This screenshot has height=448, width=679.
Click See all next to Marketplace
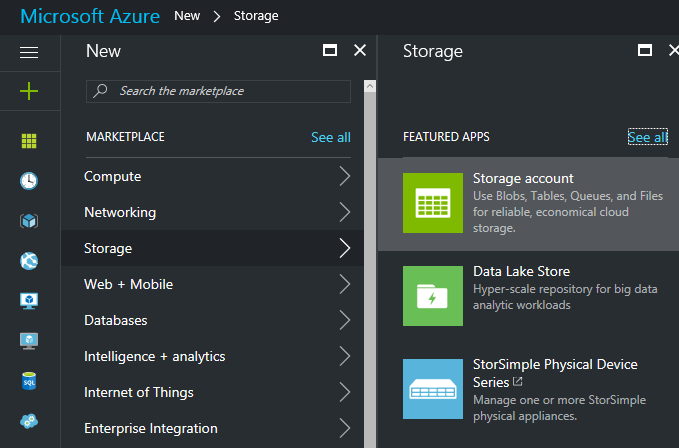(x=330, y=137)
